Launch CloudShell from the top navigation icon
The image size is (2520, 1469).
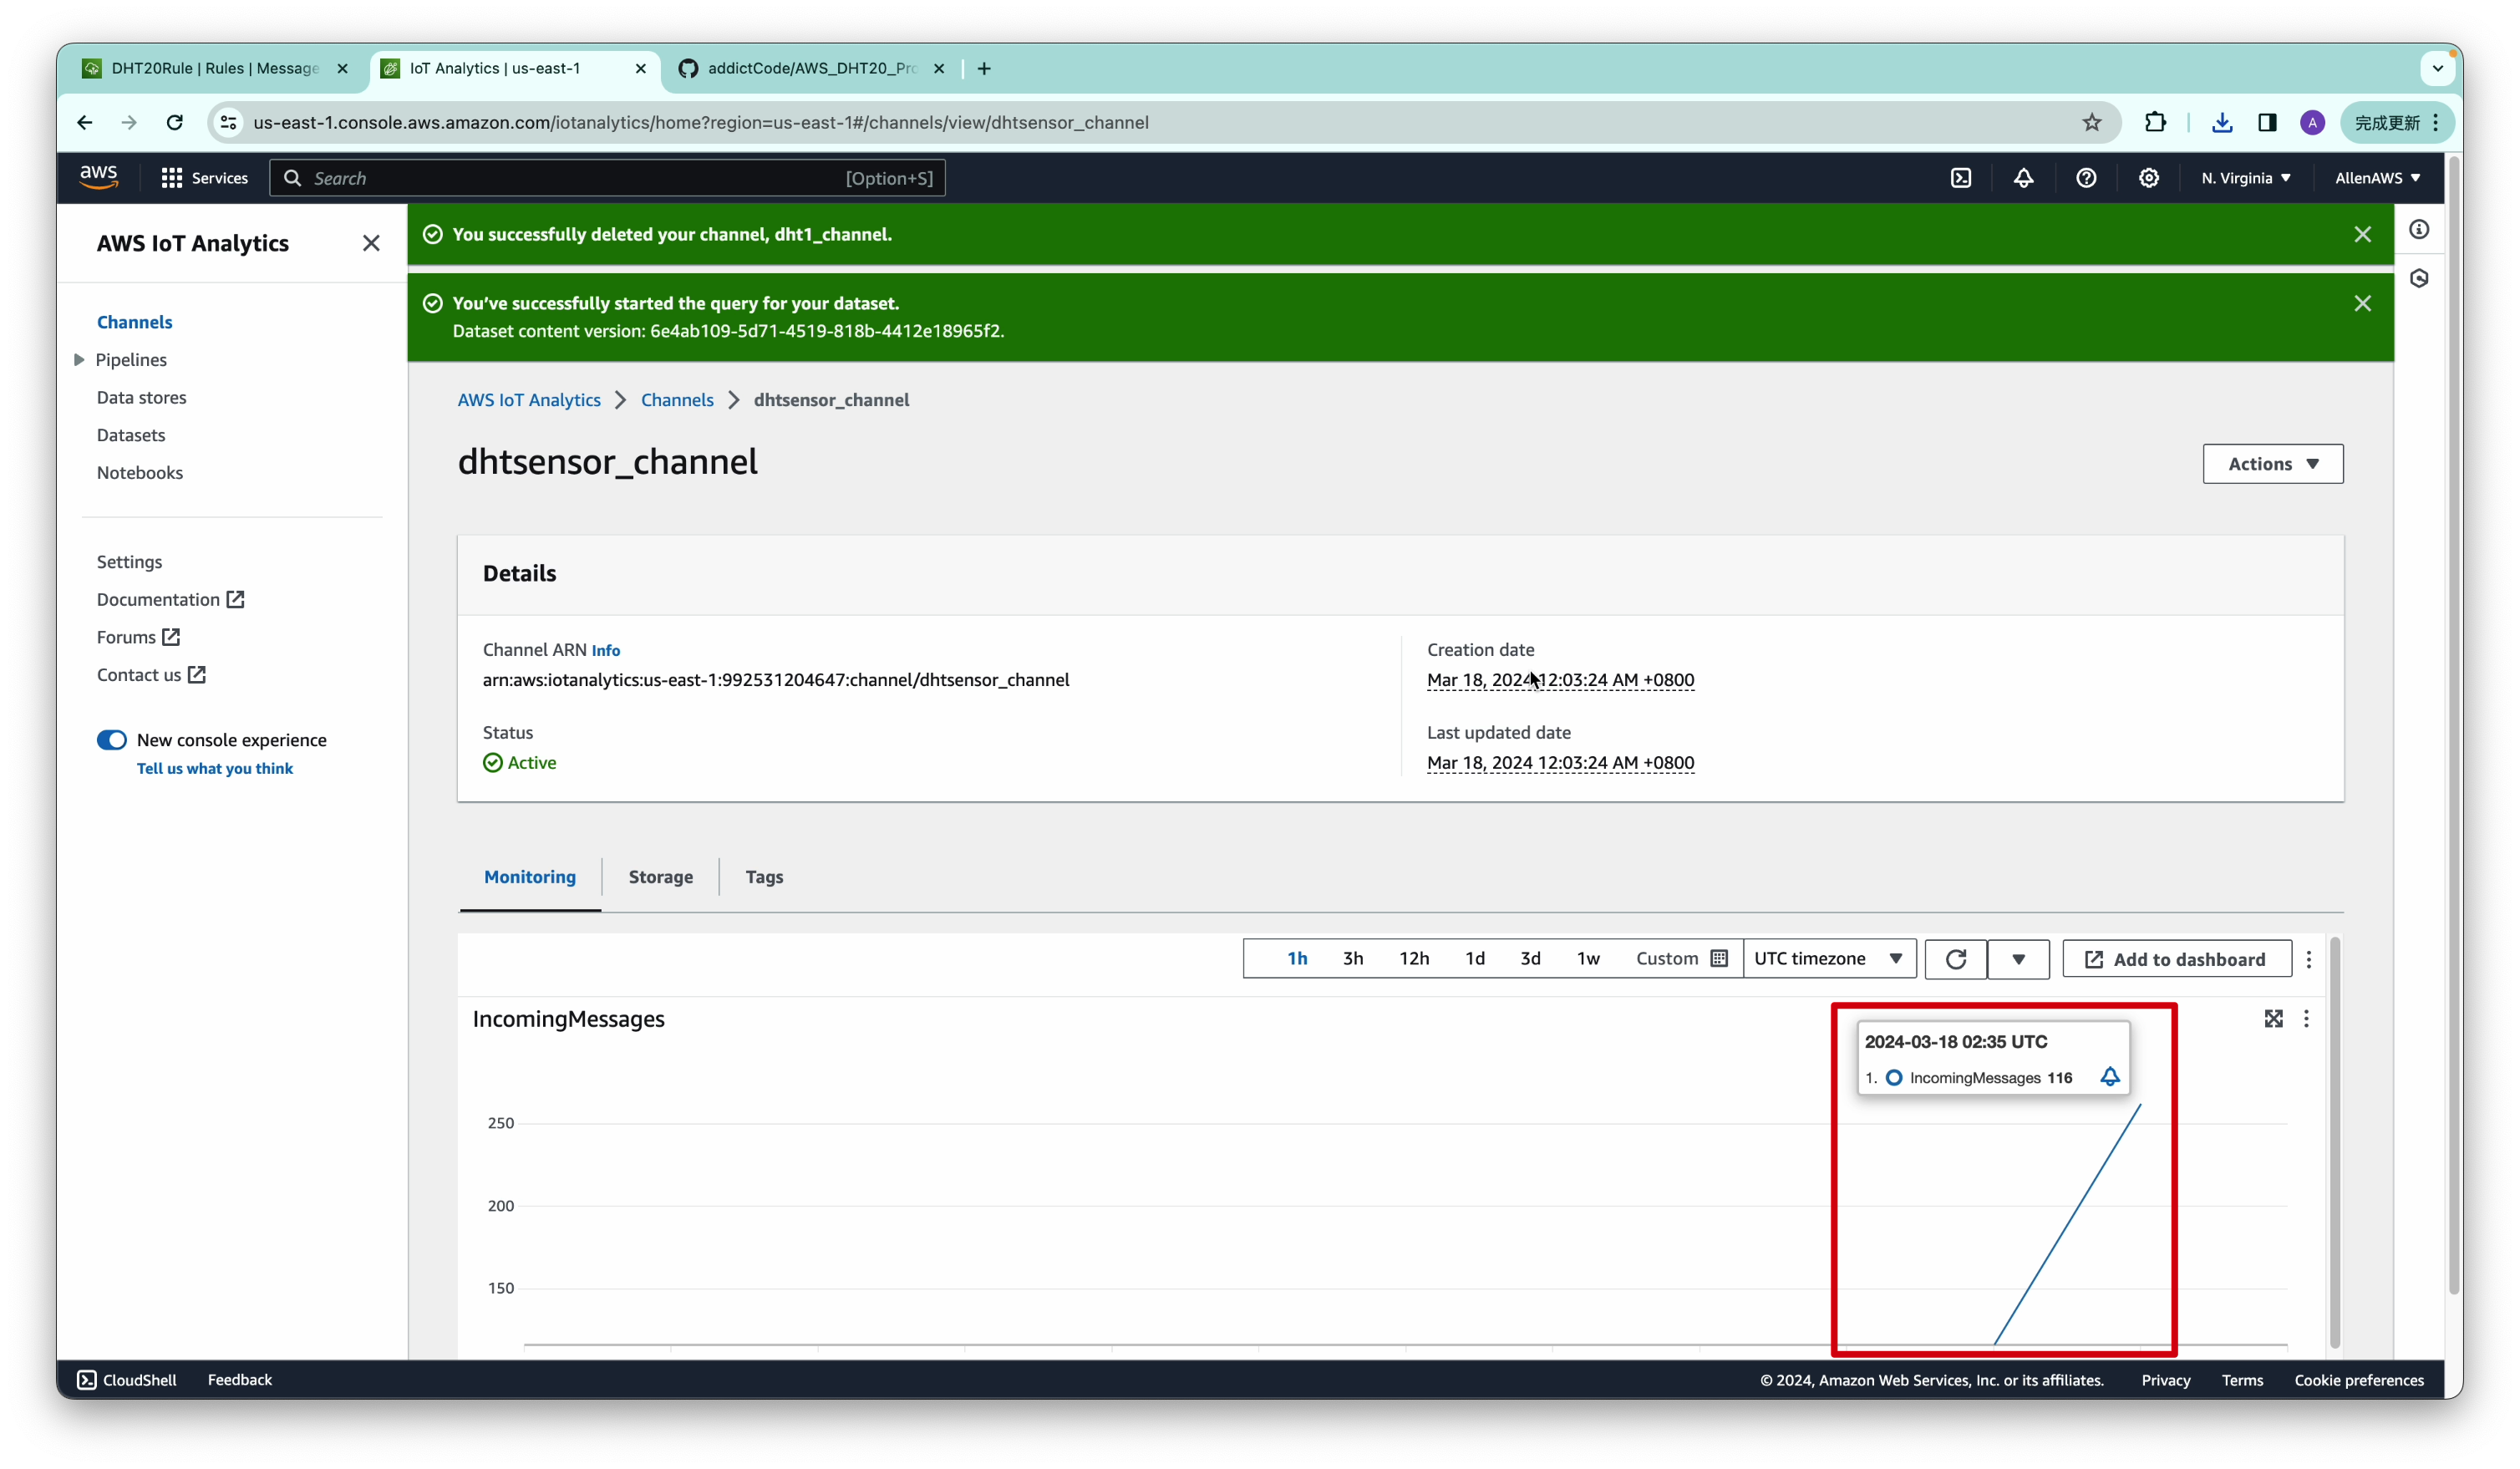tap(1960, 178)
